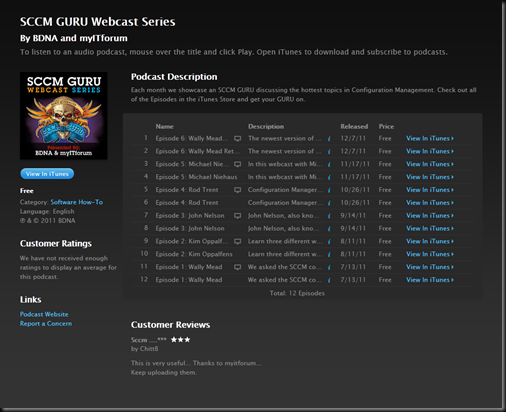The width and height of the screenshot is (506, 412).
Task: Click the 12/7/11 release date in row 1
Action: point(353,138)
